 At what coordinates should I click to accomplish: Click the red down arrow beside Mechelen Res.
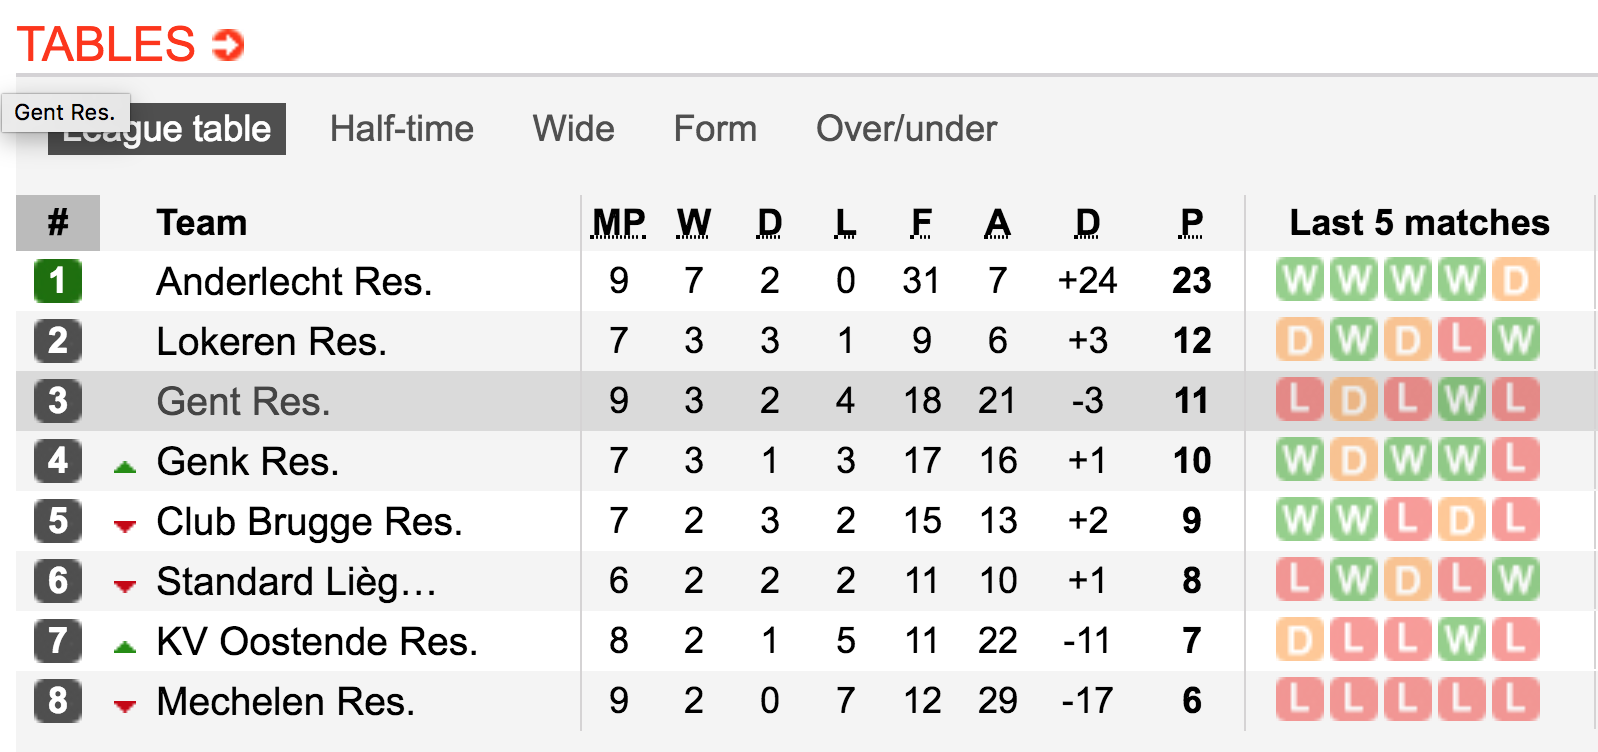point(125,706)
